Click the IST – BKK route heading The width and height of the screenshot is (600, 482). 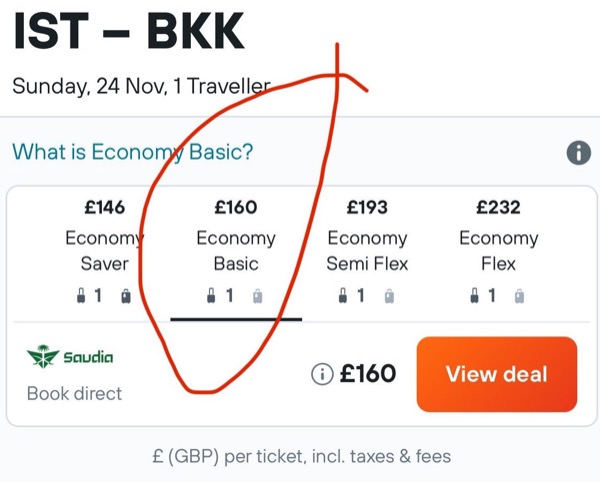[x=129, y=31]
